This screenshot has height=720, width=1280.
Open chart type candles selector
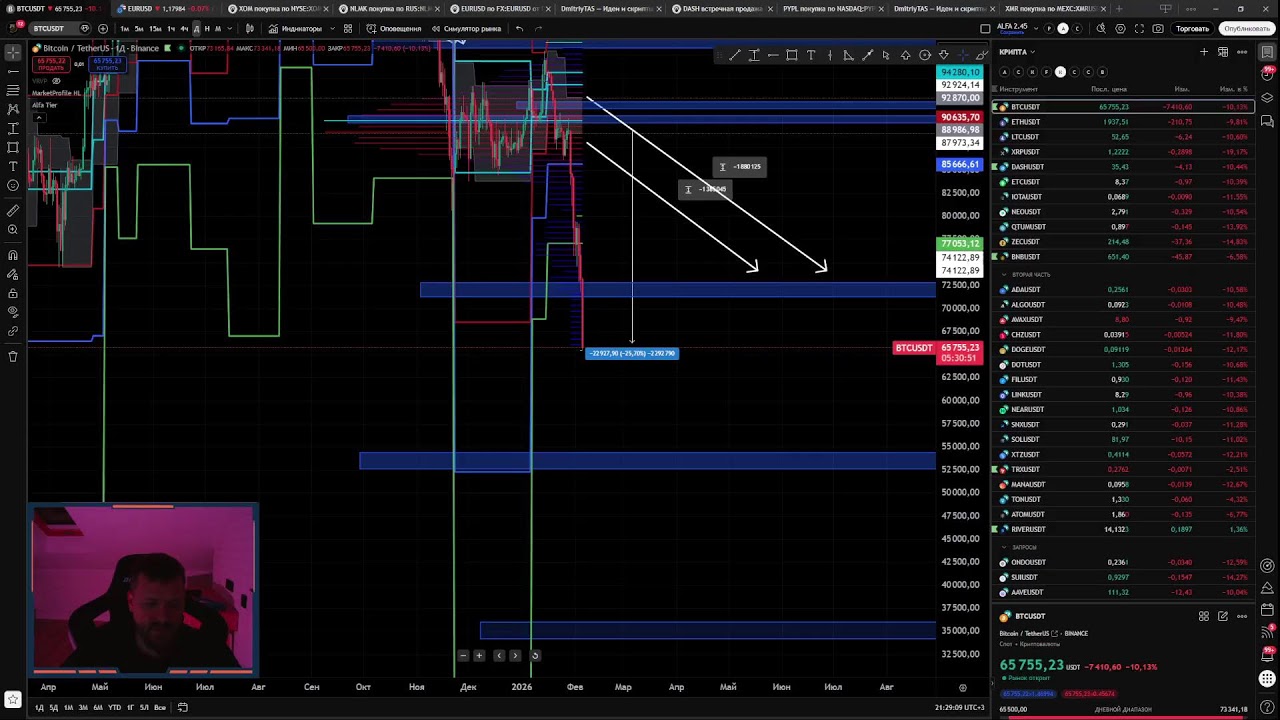pos(249,29)
